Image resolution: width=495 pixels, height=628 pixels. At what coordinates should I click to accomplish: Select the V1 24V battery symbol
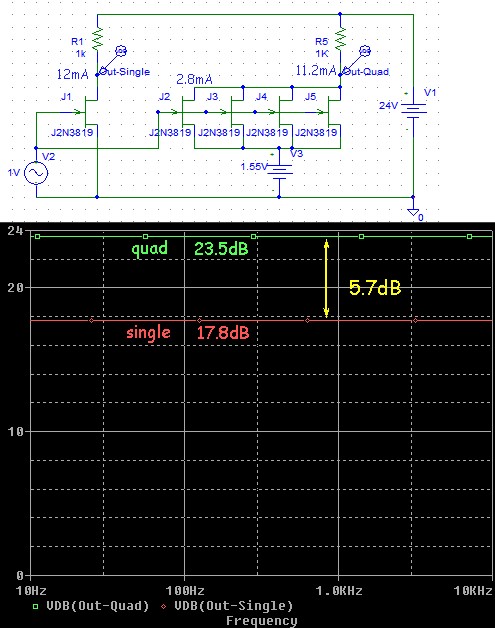pos(413,109)
